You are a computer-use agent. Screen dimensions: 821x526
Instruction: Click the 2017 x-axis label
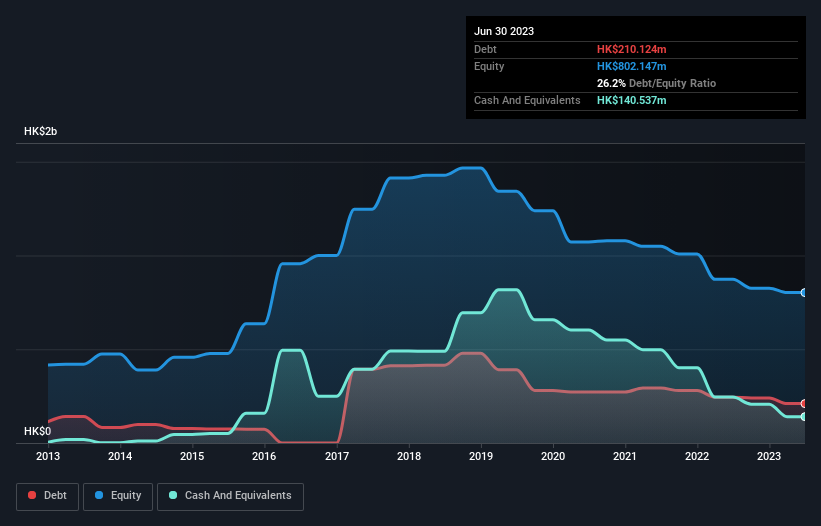[337, 456]
